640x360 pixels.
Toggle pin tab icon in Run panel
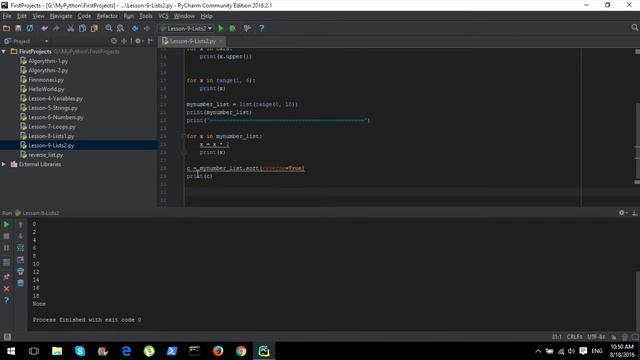[x=6, y=277]
